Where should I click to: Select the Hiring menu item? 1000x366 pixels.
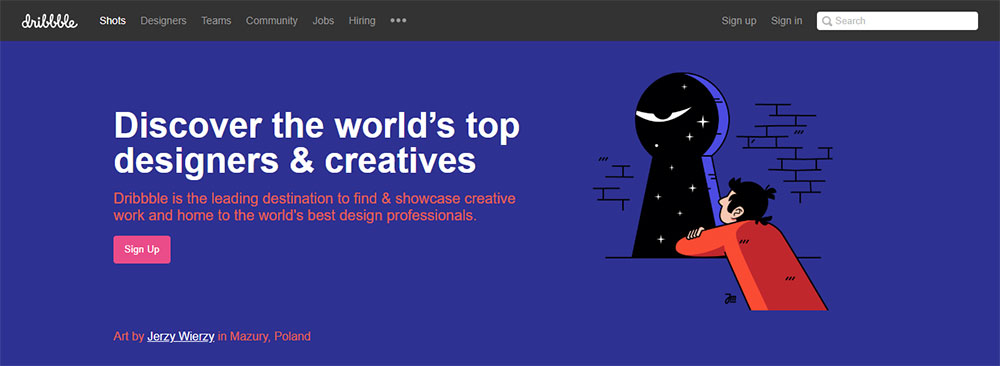point(362,20)
